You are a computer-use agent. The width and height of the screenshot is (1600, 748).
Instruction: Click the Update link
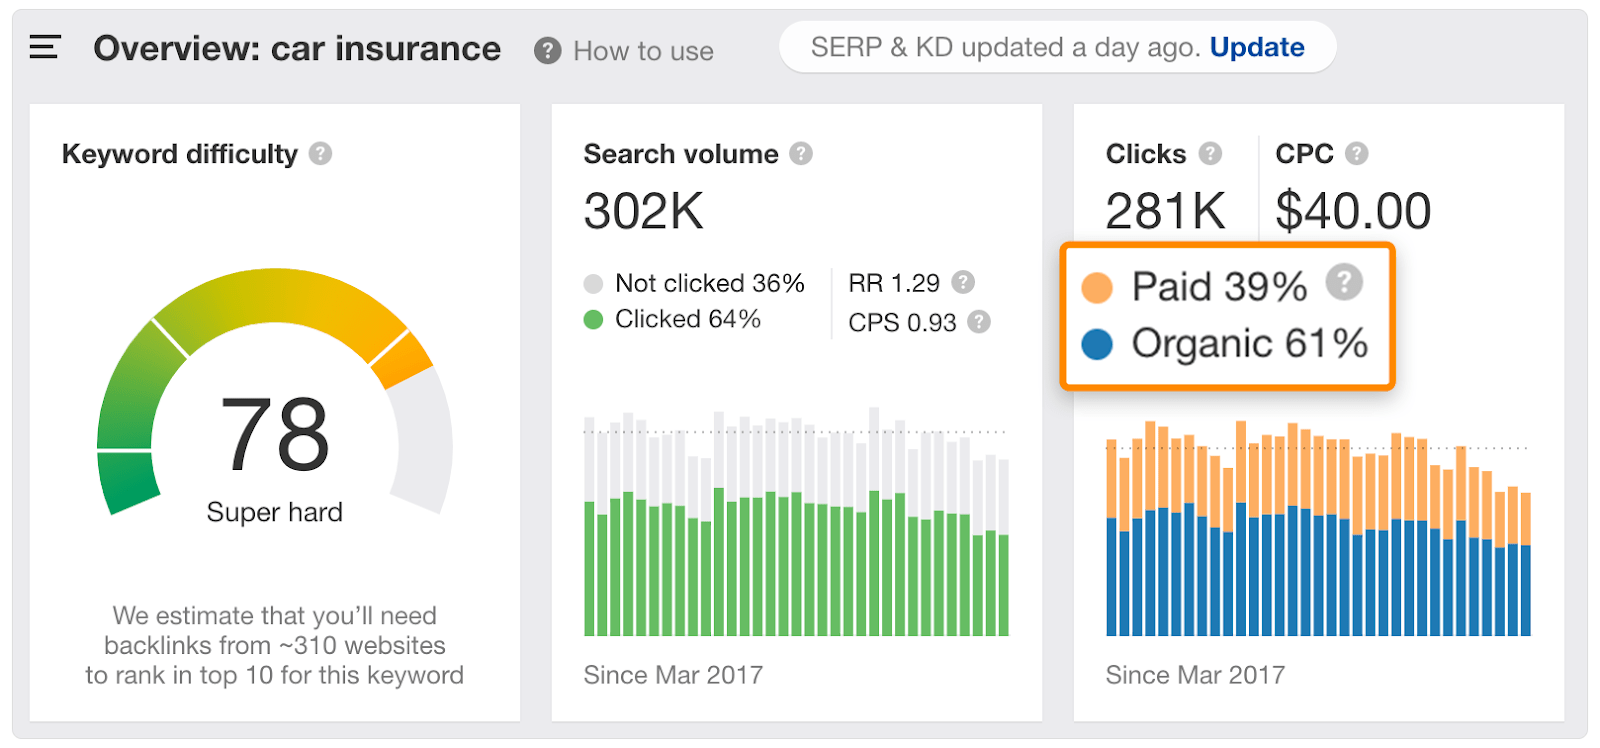(1257, 47)
